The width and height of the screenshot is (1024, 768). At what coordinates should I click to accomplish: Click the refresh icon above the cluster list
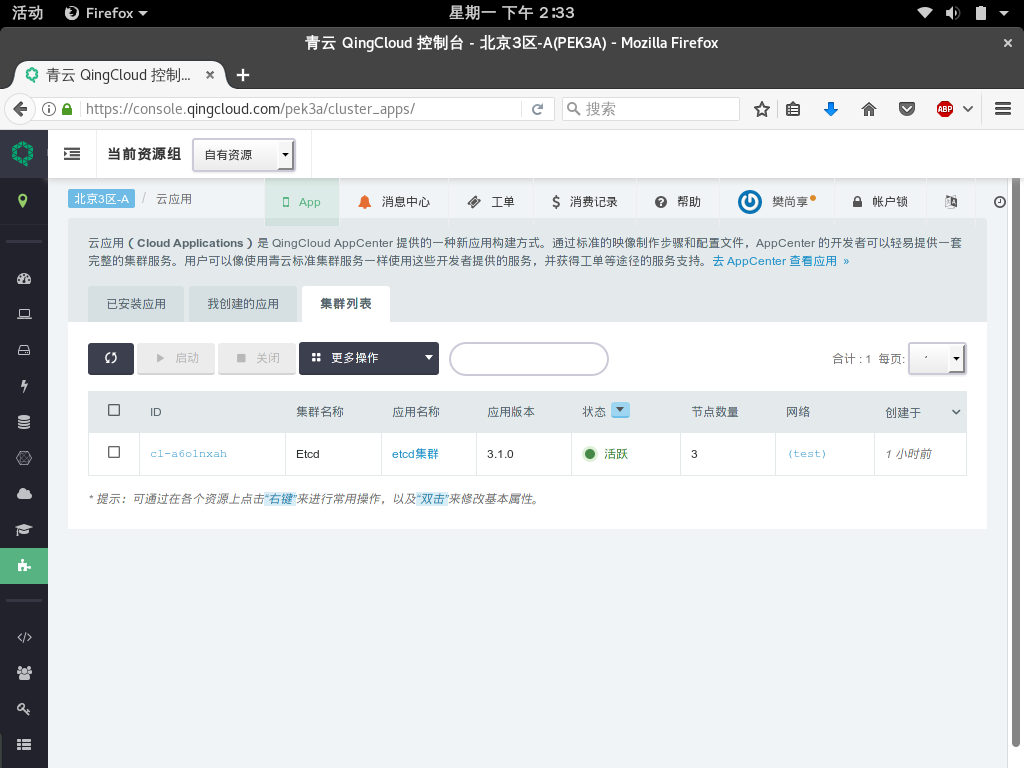point(110,358)
